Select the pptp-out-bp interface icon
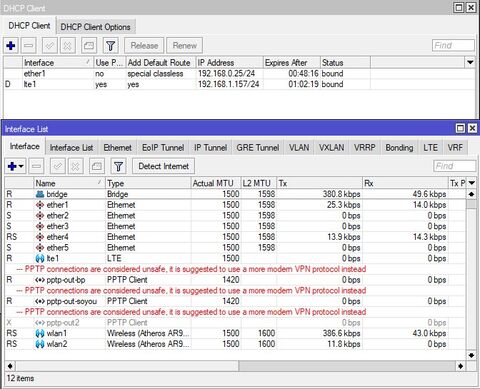 [40, 280]
